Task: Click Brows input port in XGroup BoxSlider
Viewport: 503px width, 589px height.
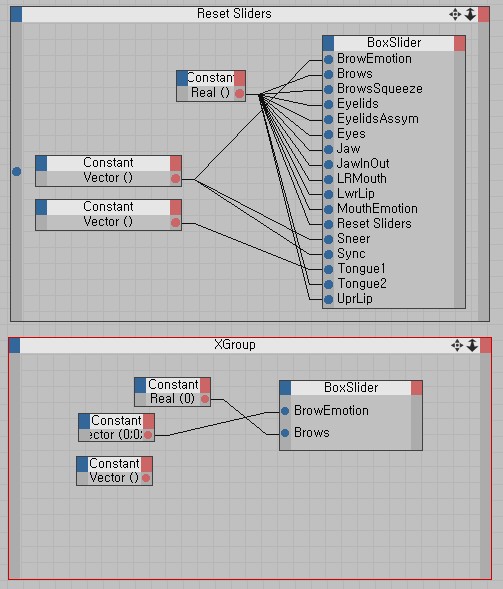Action: (x=285, y=433)
